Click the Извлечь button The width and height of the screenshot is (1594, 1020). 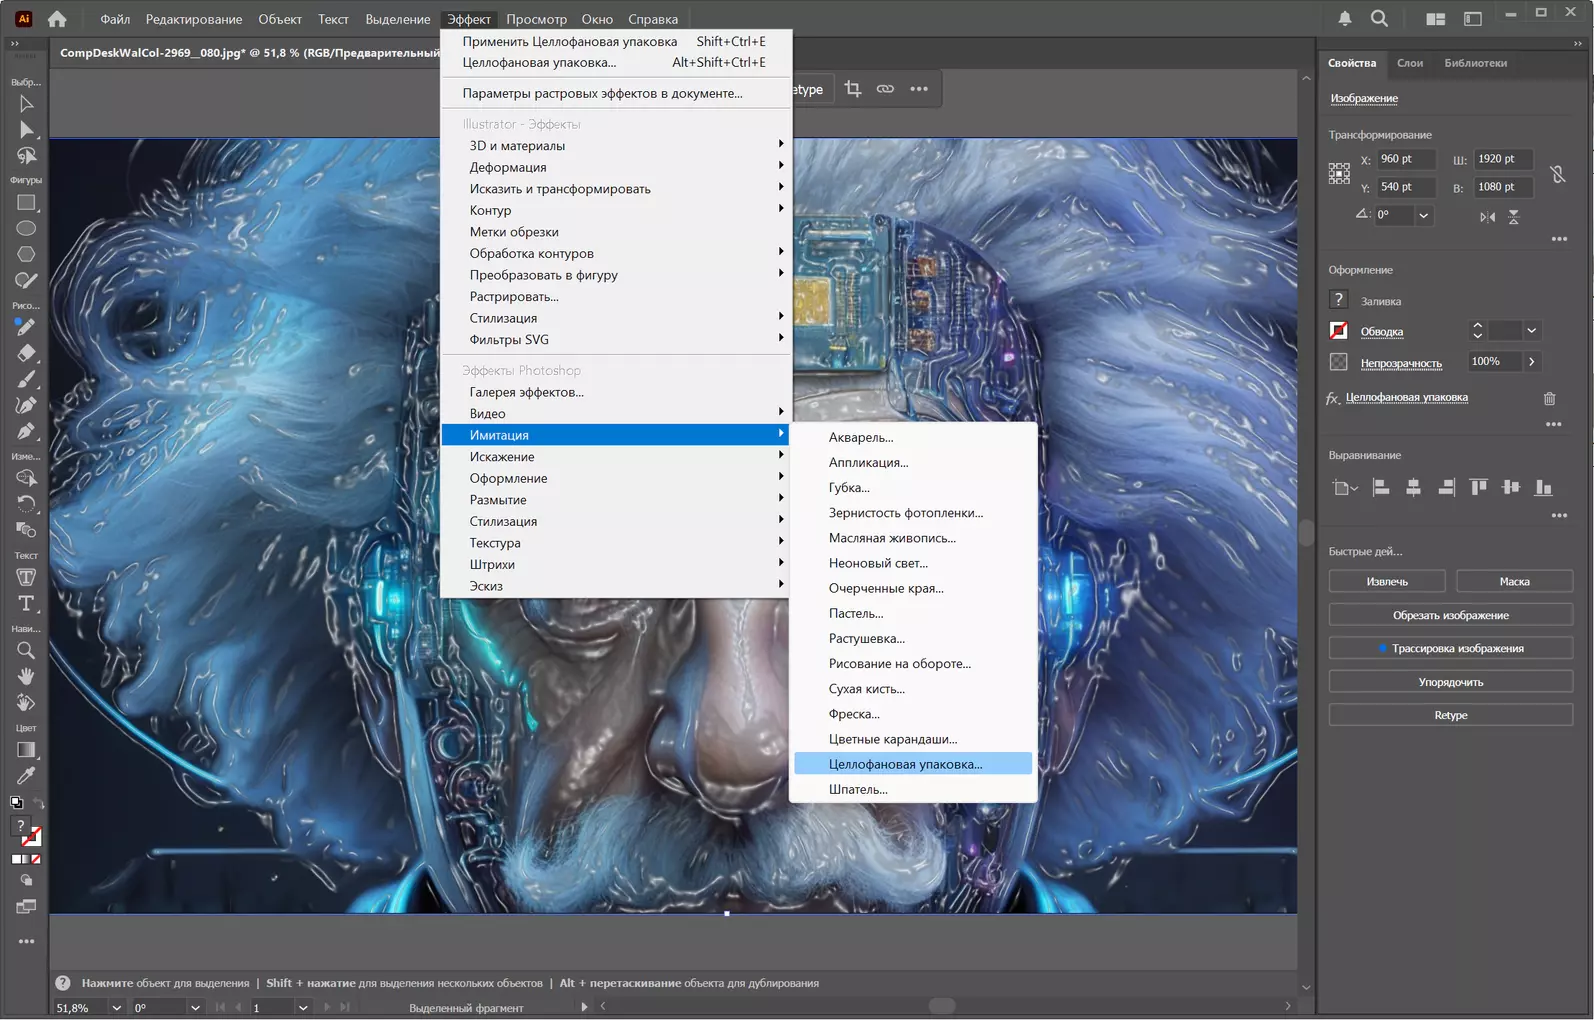[1387, 581]
